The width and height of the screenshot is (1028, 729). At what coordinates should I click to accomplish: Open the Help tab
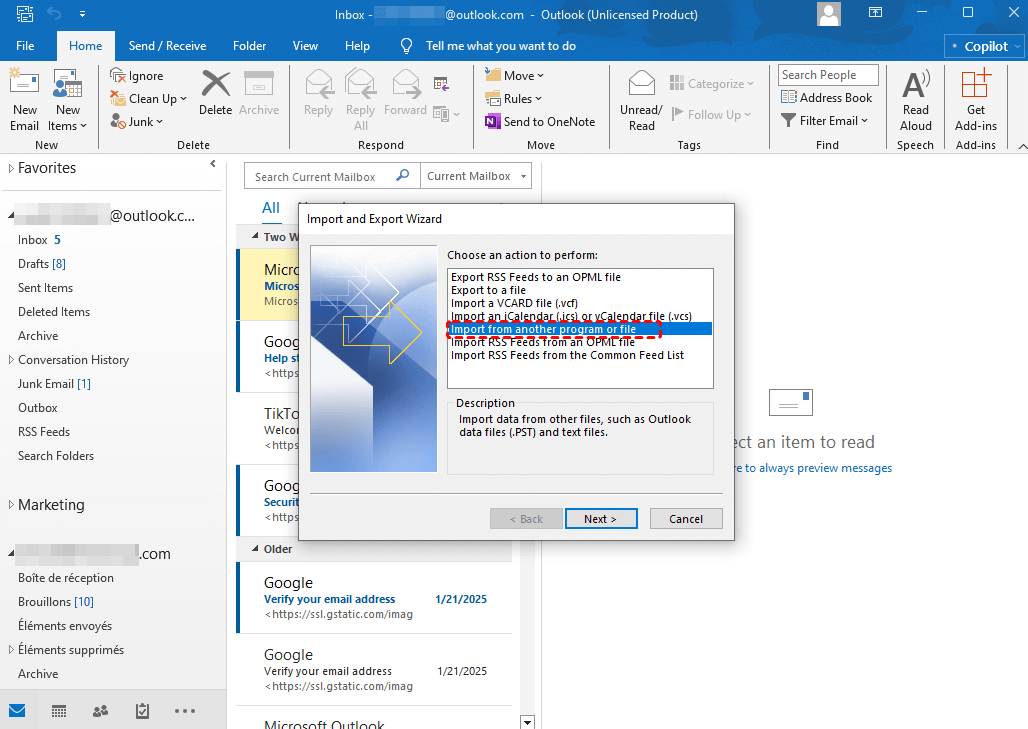coord(357,46)
